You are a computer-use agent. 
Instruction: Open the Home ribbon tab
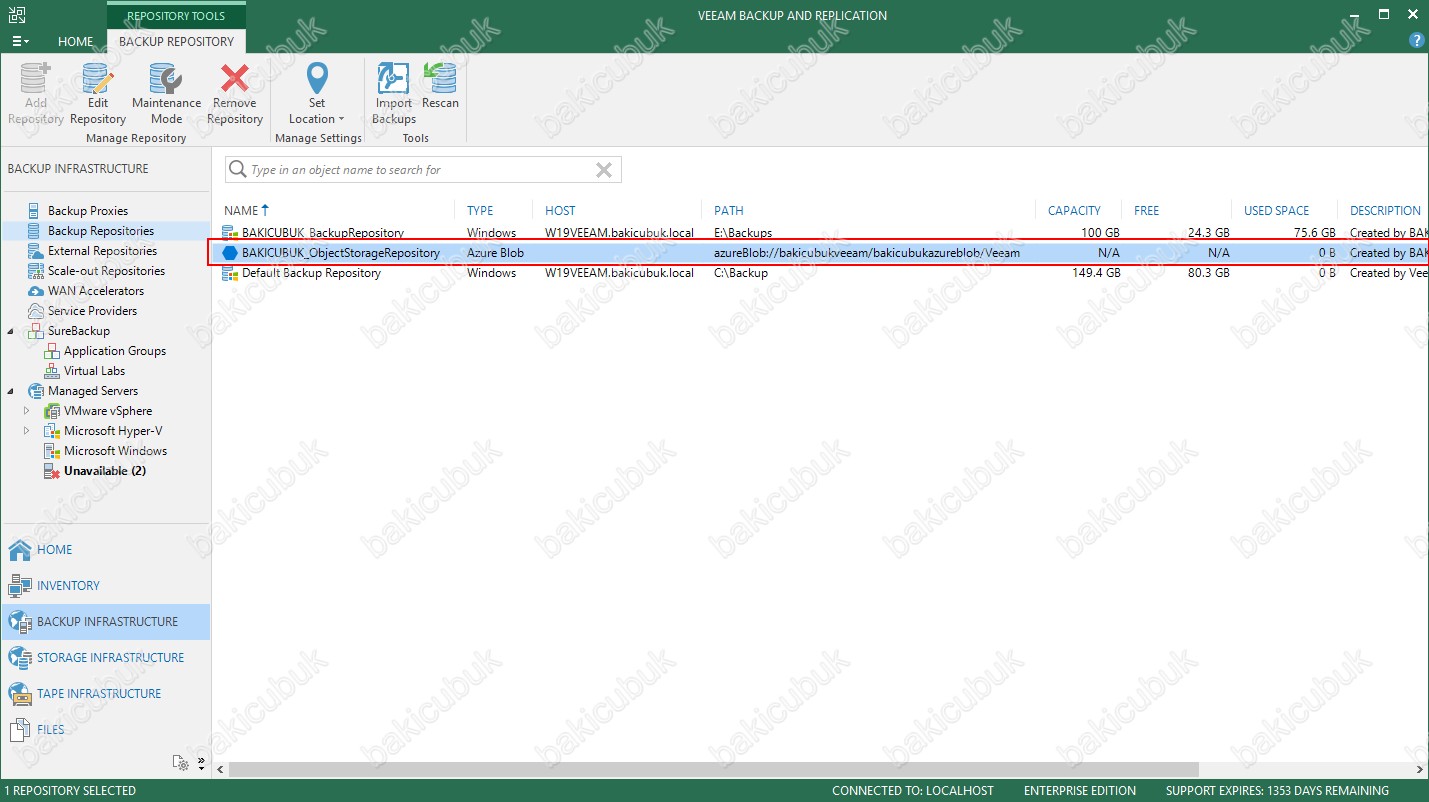click(76, 41)
